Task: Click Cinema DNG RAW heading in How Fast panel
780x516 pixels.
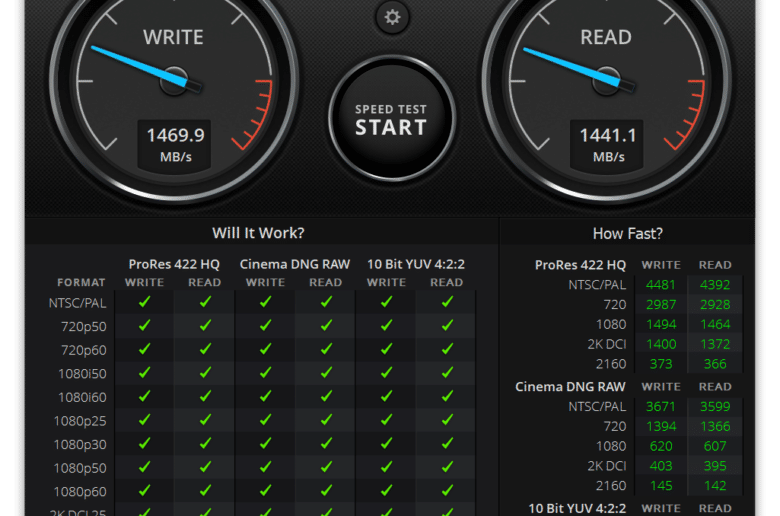Action: [x=570, y=387]
